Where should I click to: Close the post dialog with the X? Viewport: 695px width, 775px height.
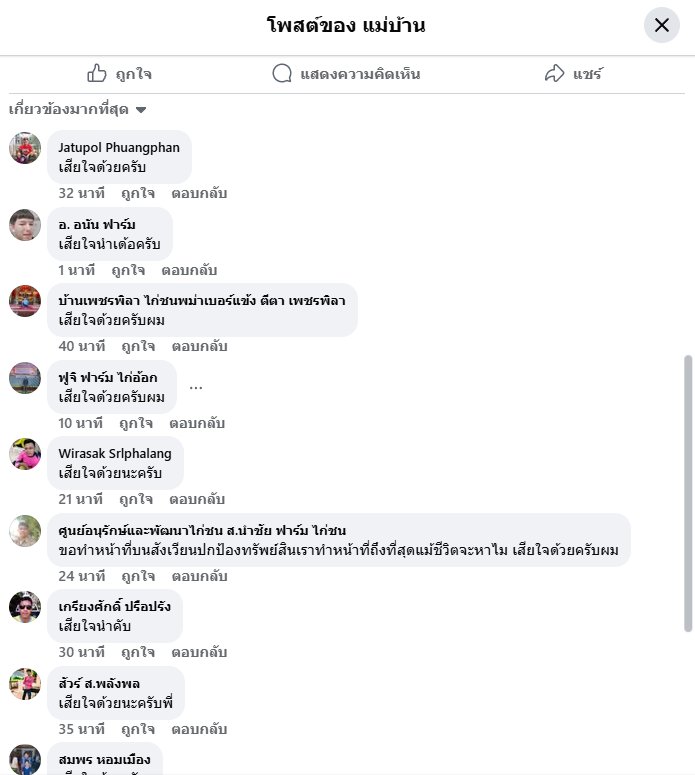coord(661,25)
